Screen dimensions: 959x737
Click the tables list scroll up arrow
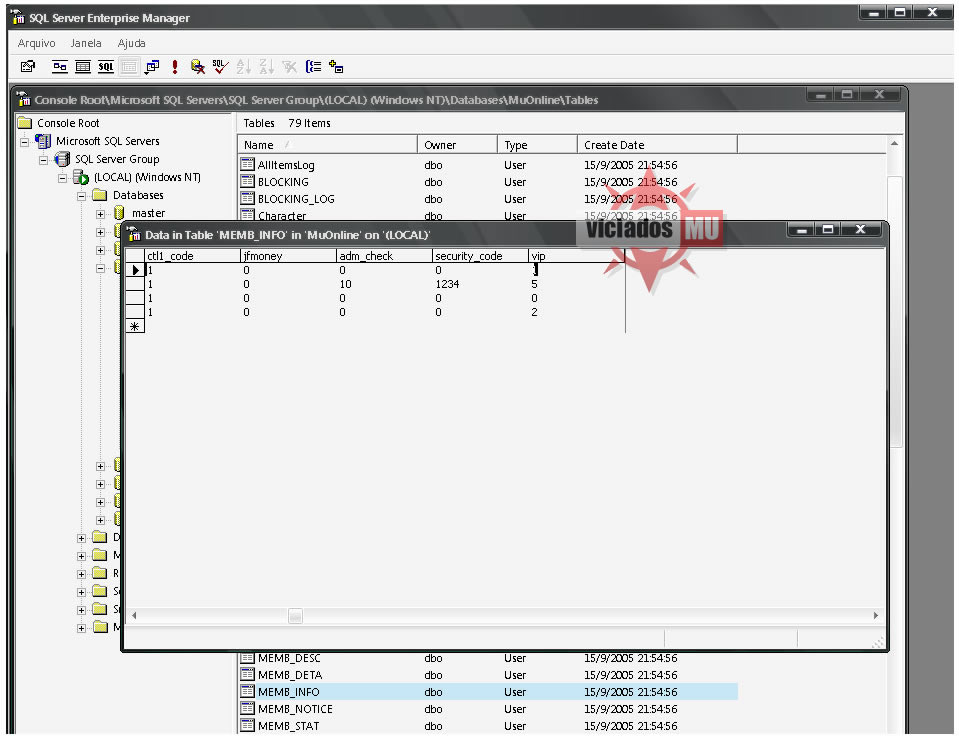[894, 144]
